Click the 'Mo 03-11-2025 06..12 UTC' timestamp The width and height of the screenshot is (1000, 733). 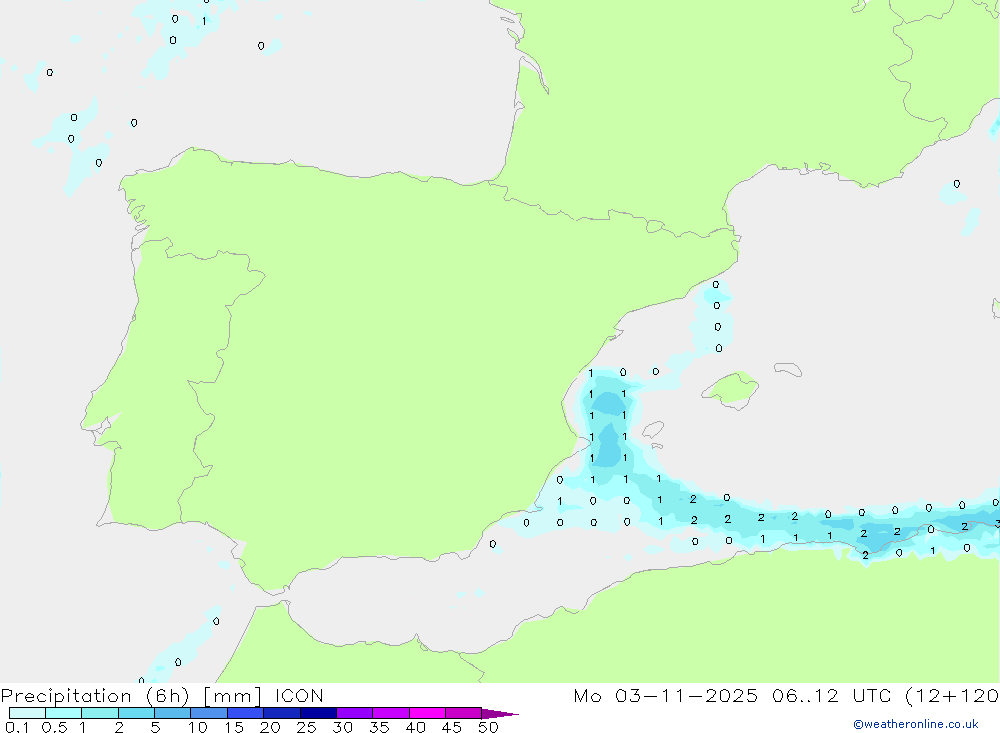pyautogui.click(x=732, y=696)
